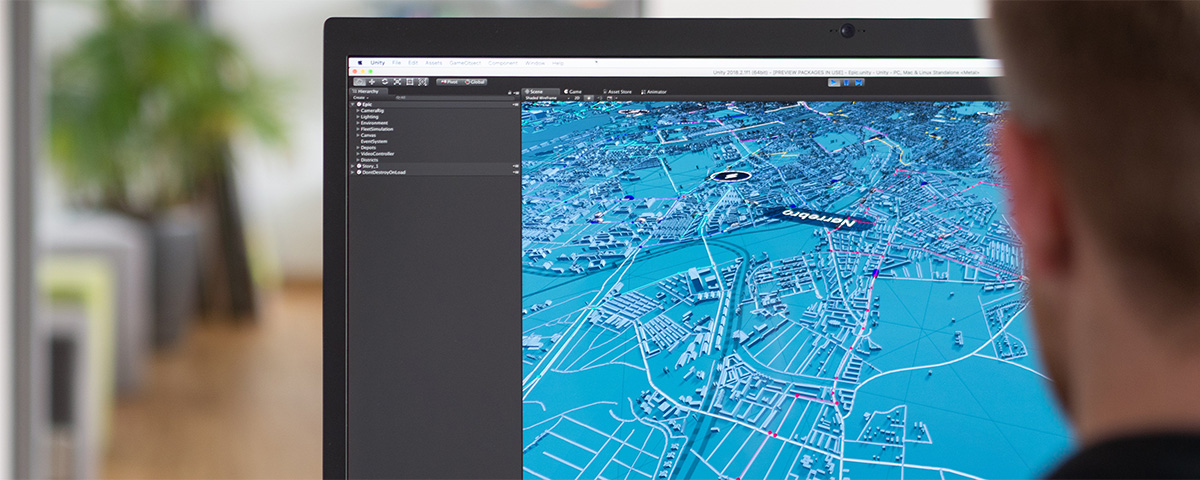1200x480 pixels.
Task: Select the Scale tool
Action: click(x=397, y=82)
